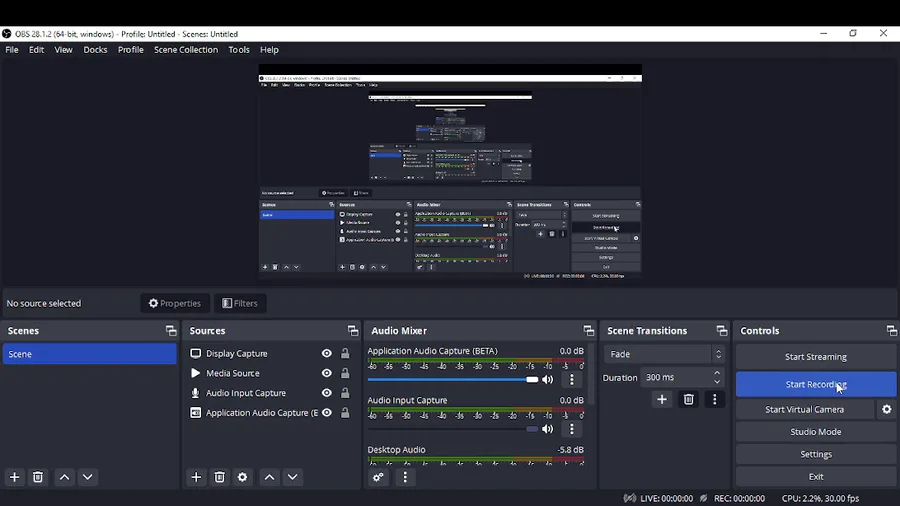900x506 pixels.
Task: Click Start Streaming button
Action: click(816, 356)
